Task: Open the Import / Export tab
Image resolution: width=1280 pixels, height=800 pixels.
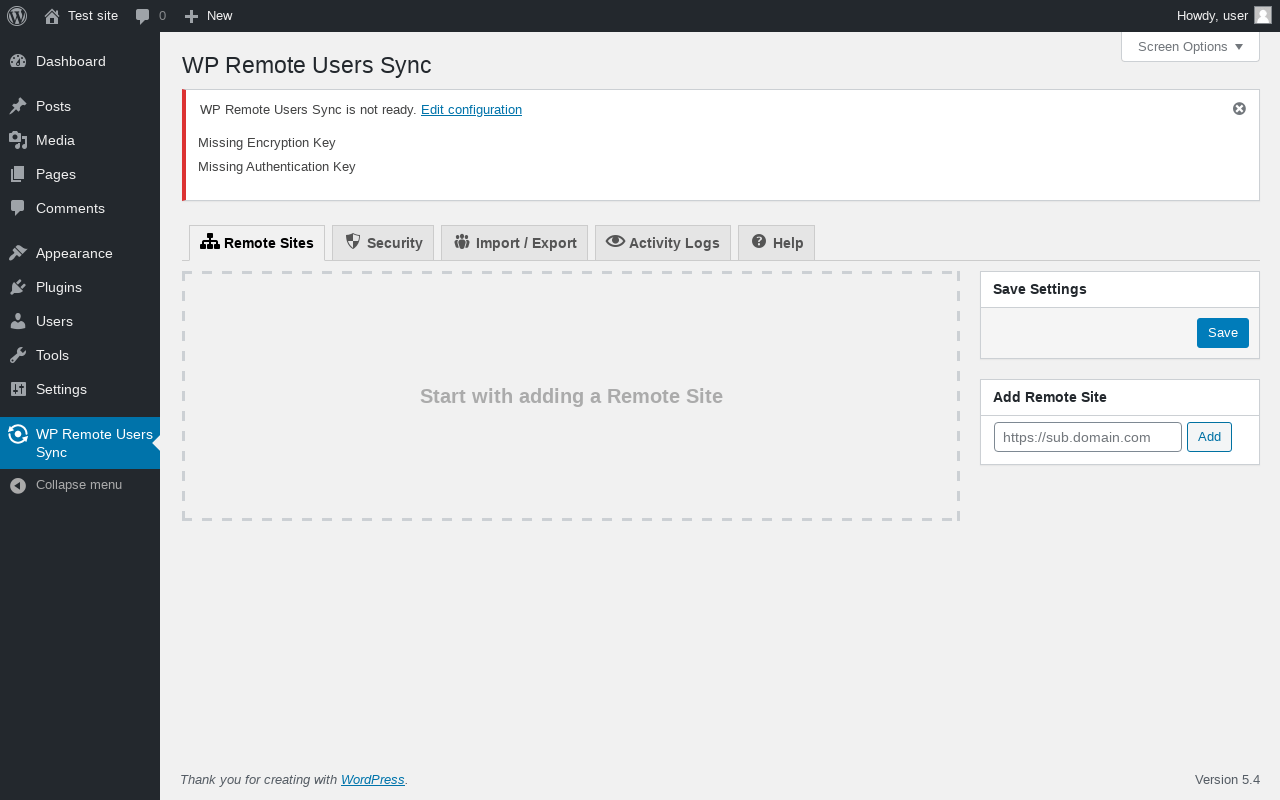Action: click(514, 243)
